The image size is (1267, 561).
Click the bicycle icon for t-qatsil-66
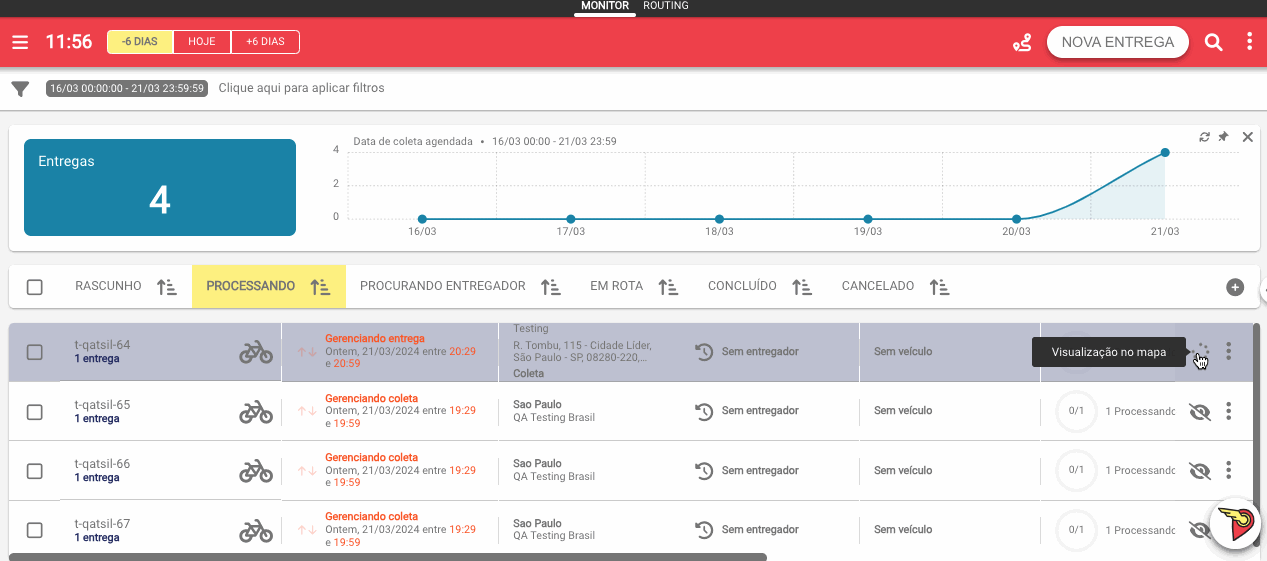pyautogui.click(x=256, y=470)
